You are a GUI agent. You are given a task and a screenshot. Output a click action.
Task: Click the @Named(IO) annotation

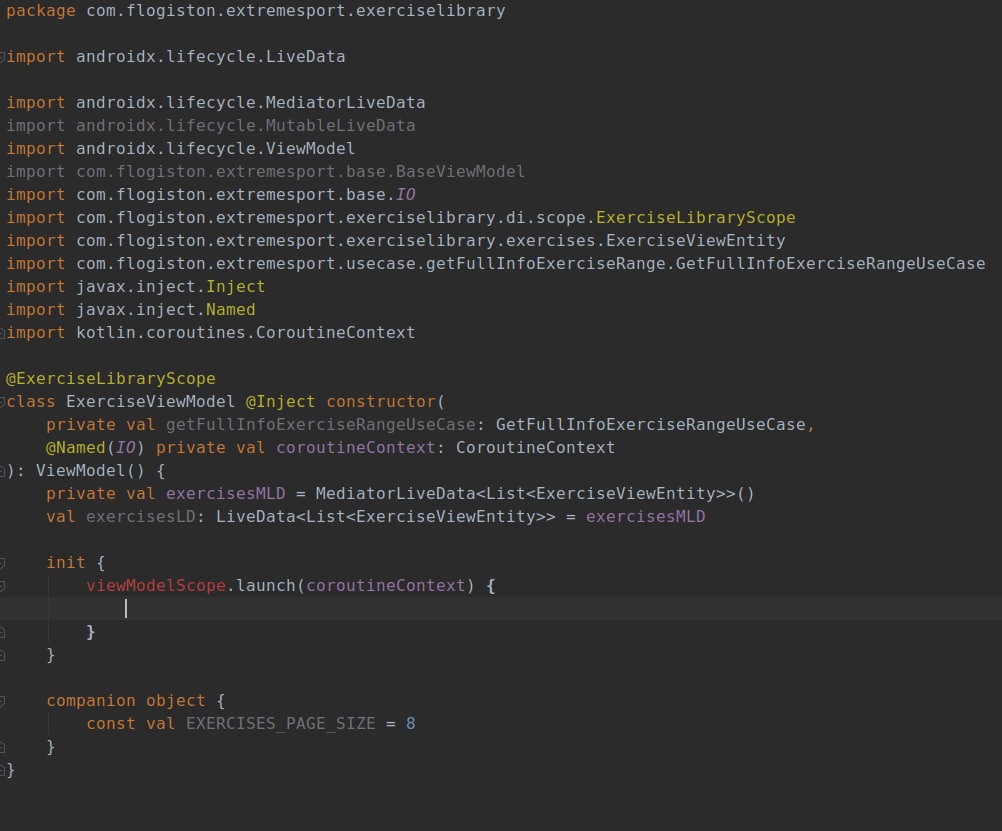95,448
